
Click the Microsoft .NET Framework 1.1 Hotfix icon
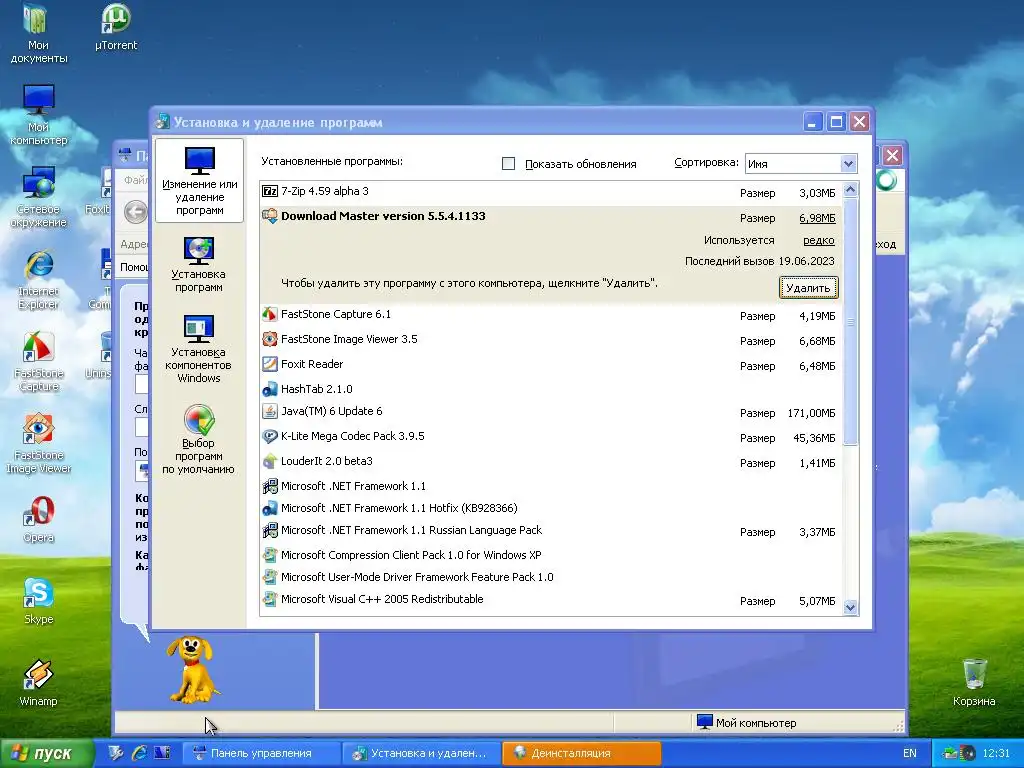click(270, 508)
